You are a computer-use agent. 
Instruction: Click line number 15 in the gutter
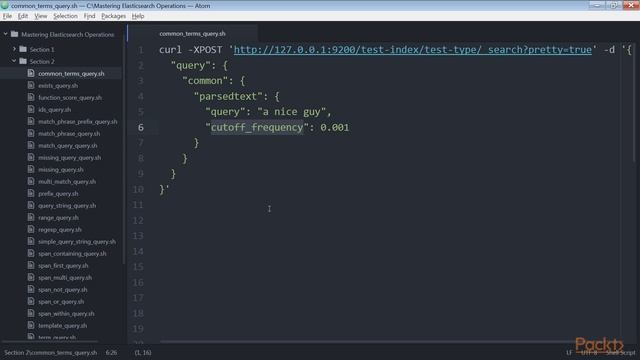[x=138, y=267]
